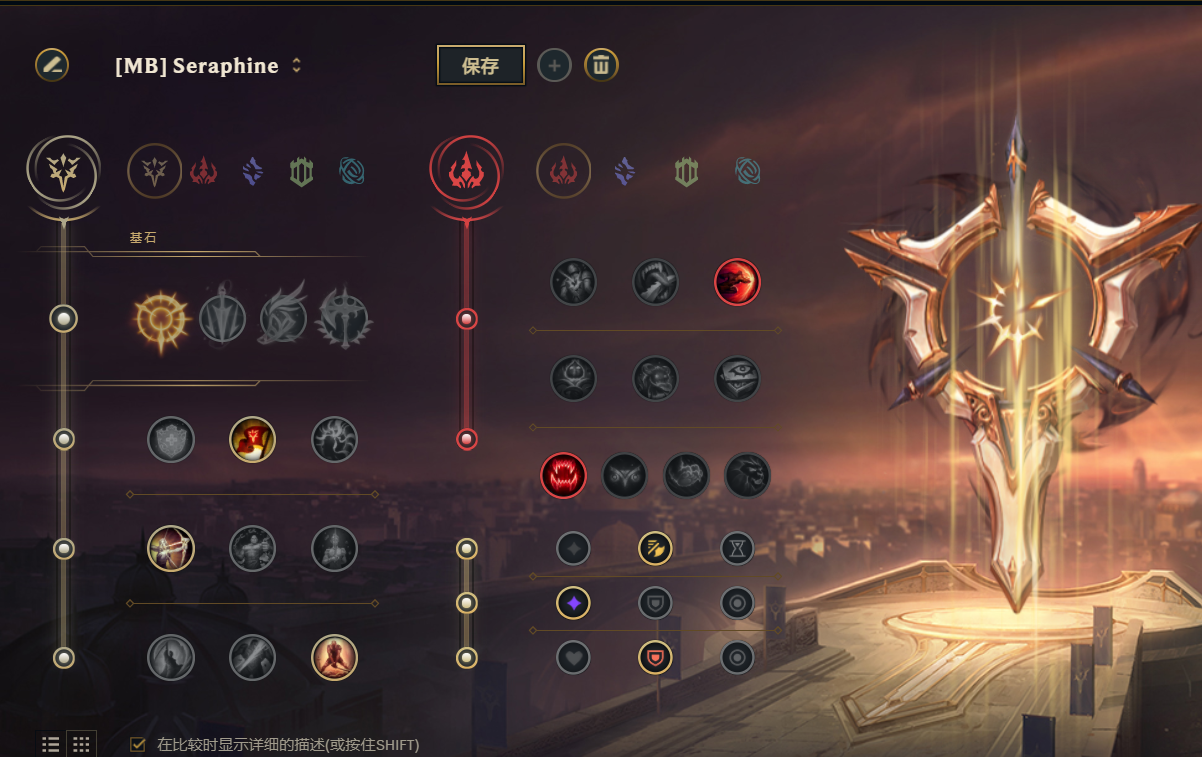
Task: Select the heart health stat shard
Action: coord(574,657)
